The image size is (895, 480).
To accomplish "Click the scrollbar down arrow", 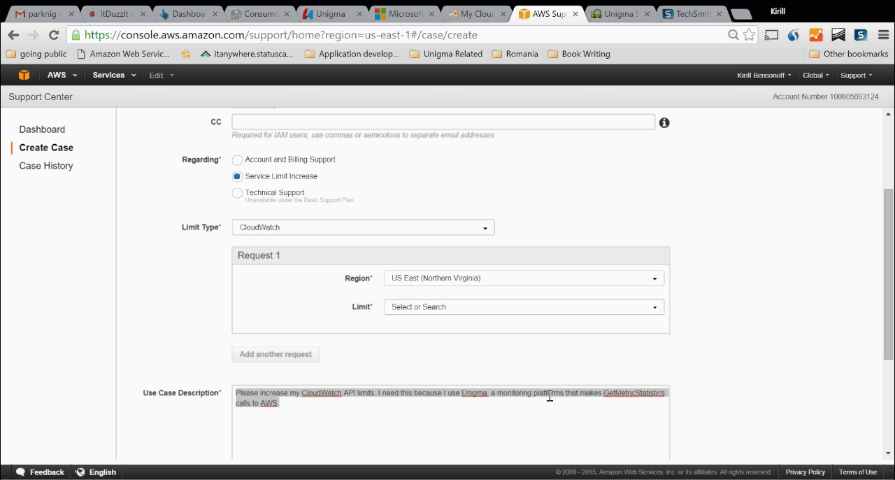I will coord(888,454).
